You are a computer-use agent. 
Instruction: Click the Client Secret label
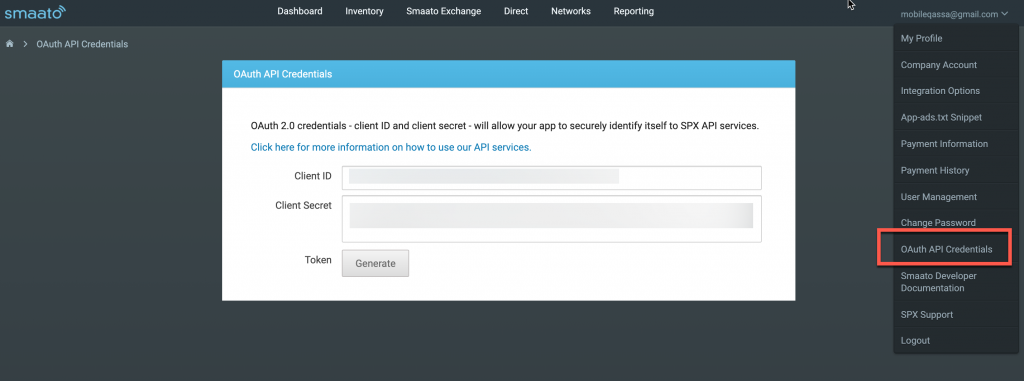point(304,205)
